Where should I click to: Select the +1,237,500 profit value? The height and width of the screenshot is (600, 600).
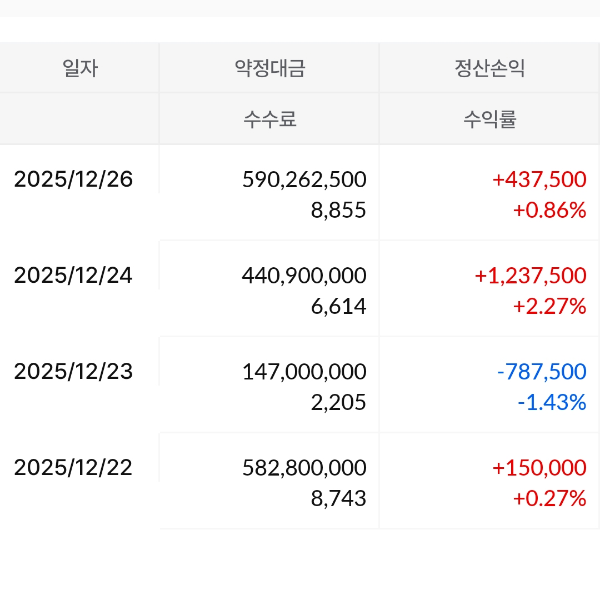coord(530,275)
